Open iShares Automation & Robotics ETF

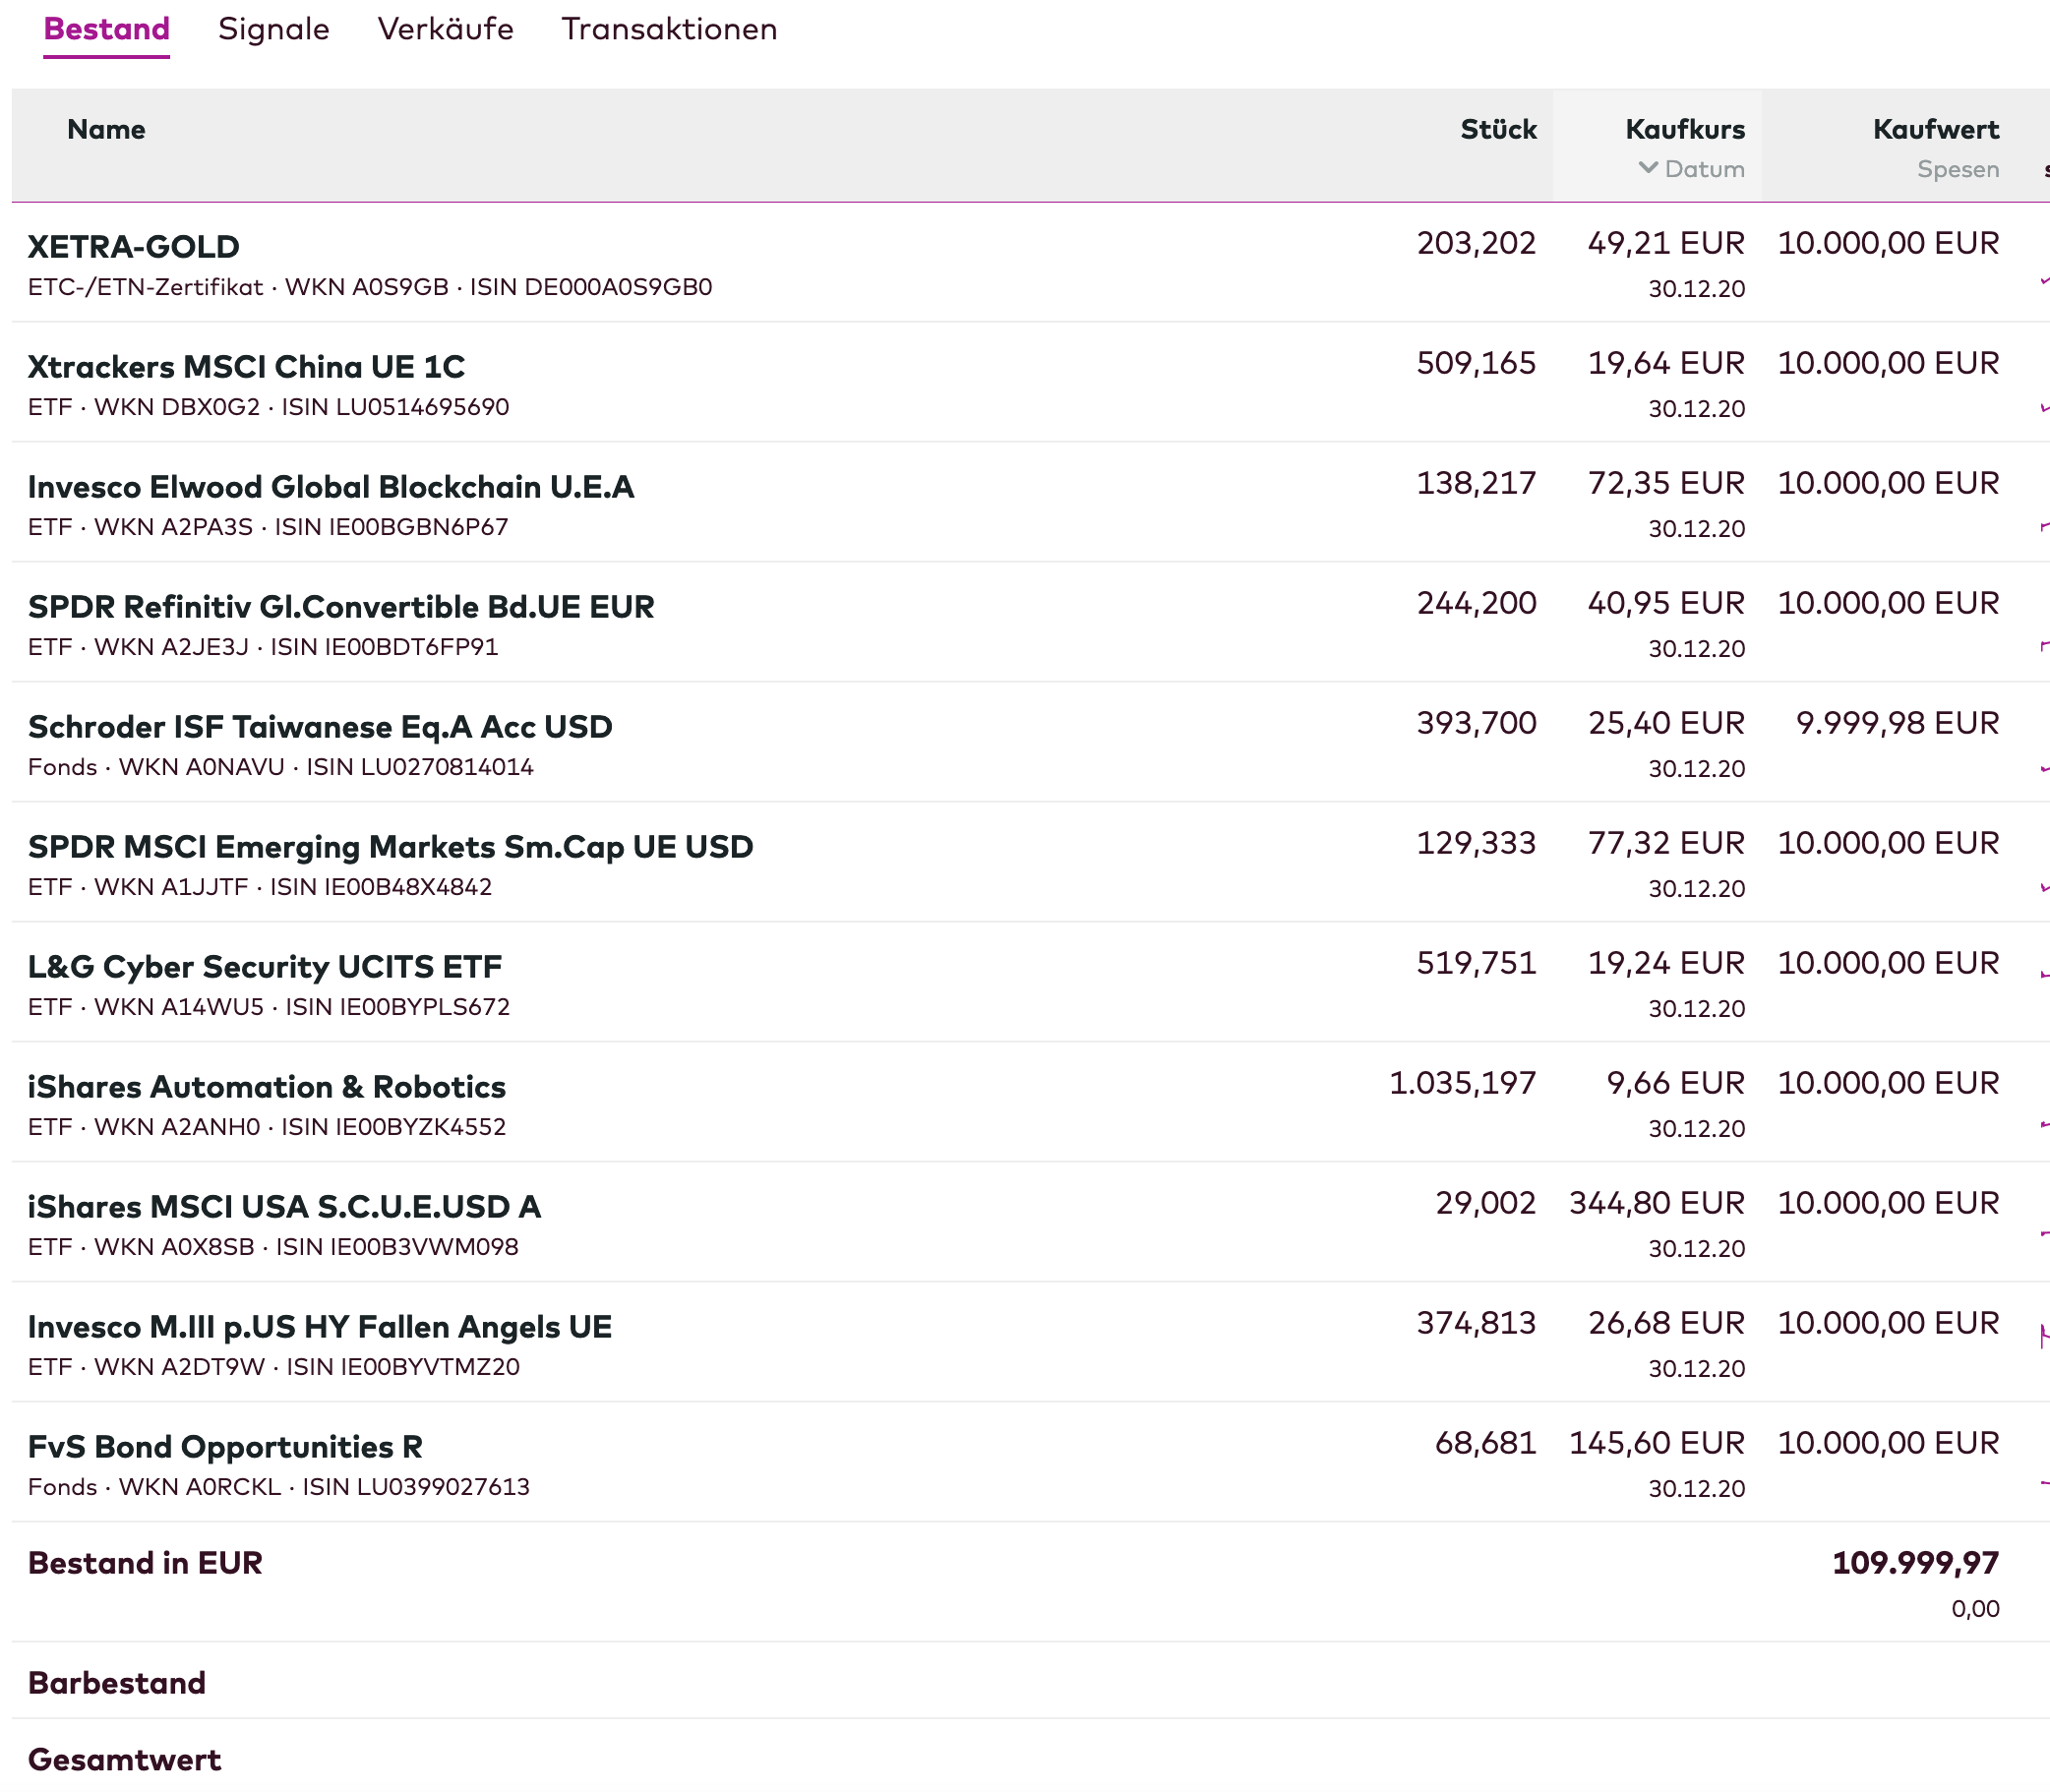pyautogui.click(x=266, y=1087)
